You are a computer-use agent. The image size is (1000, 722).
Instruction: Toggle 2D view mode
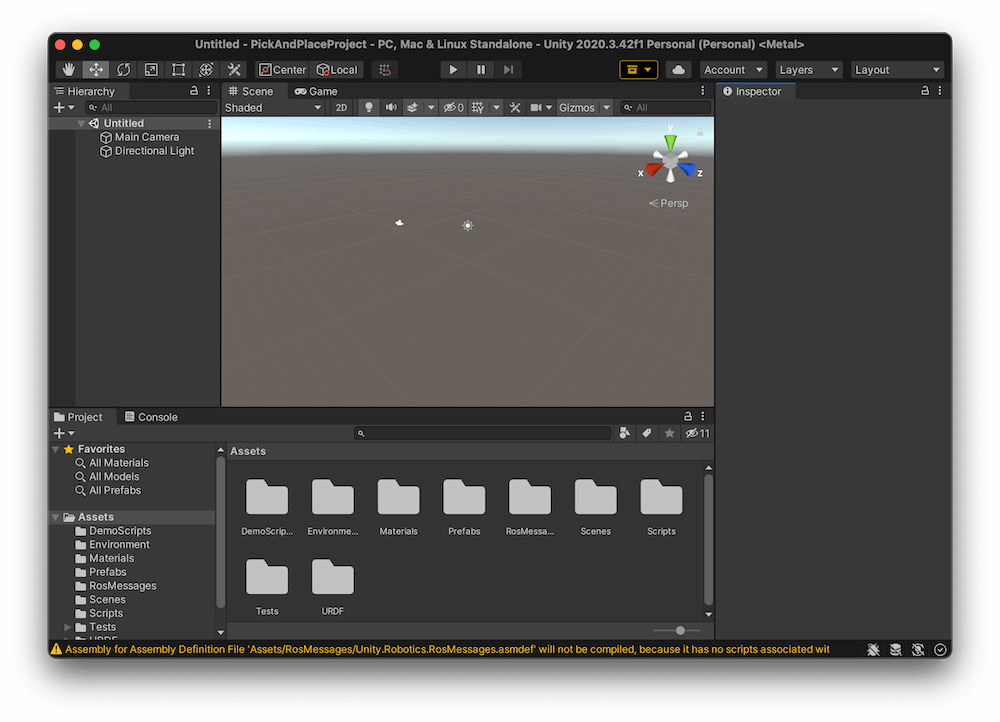(x=341, y=108)
